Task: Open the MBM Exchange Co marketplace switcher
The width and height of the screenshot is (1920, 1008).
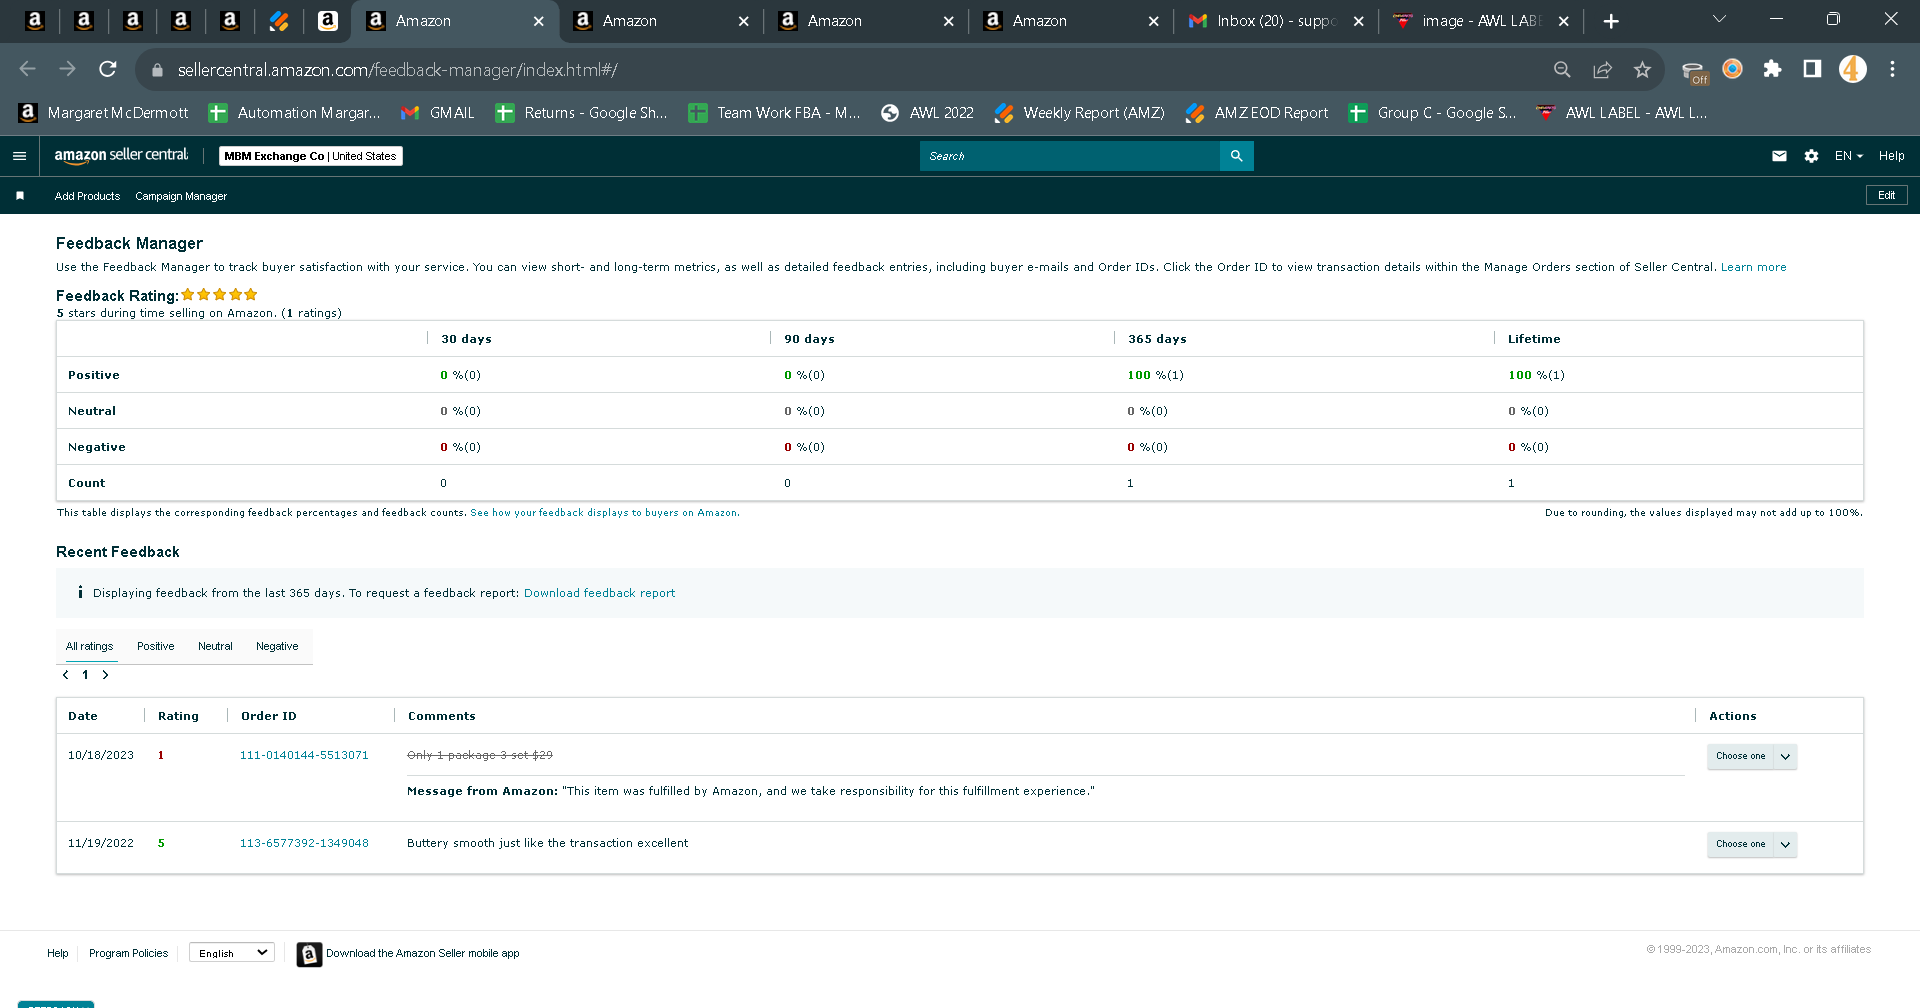Action: [310, 156]
